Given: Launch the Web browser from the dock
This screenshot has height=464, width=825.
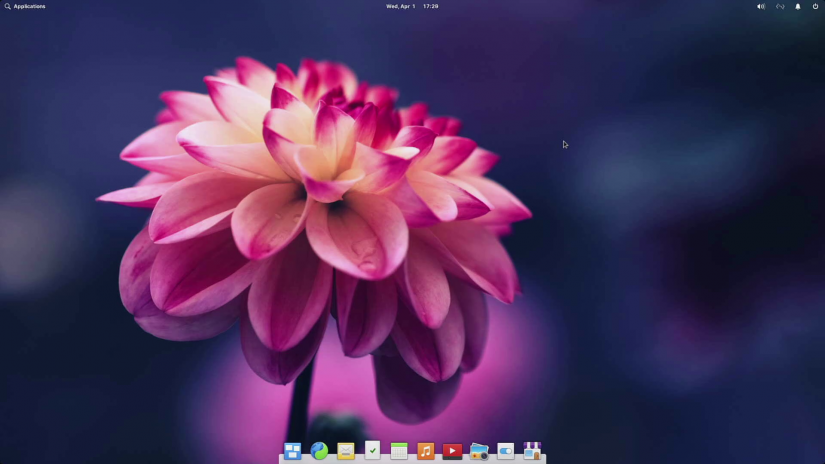Looking at the screenshot, I should point(319,451).
